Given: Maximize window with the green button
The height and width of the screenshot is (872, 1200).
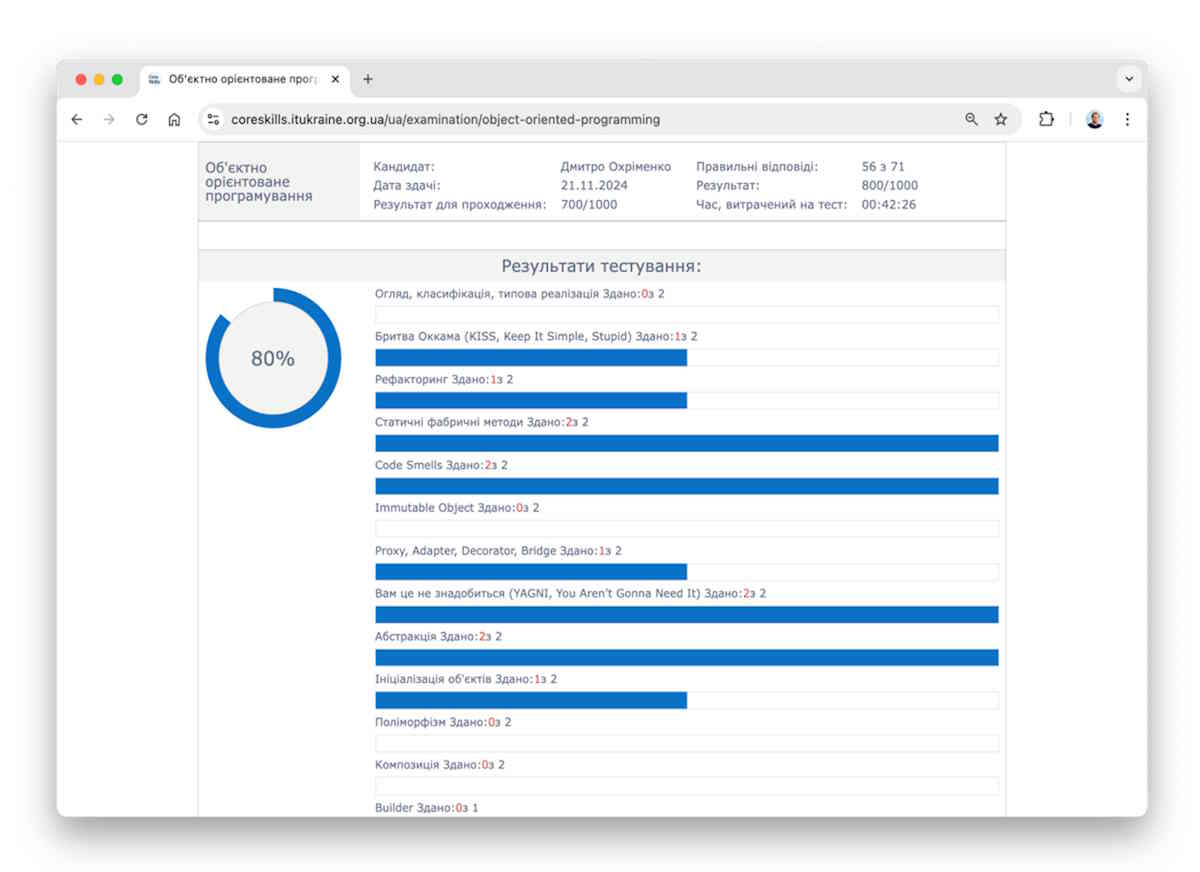Looking at the screenshot, I should point(117,79).
